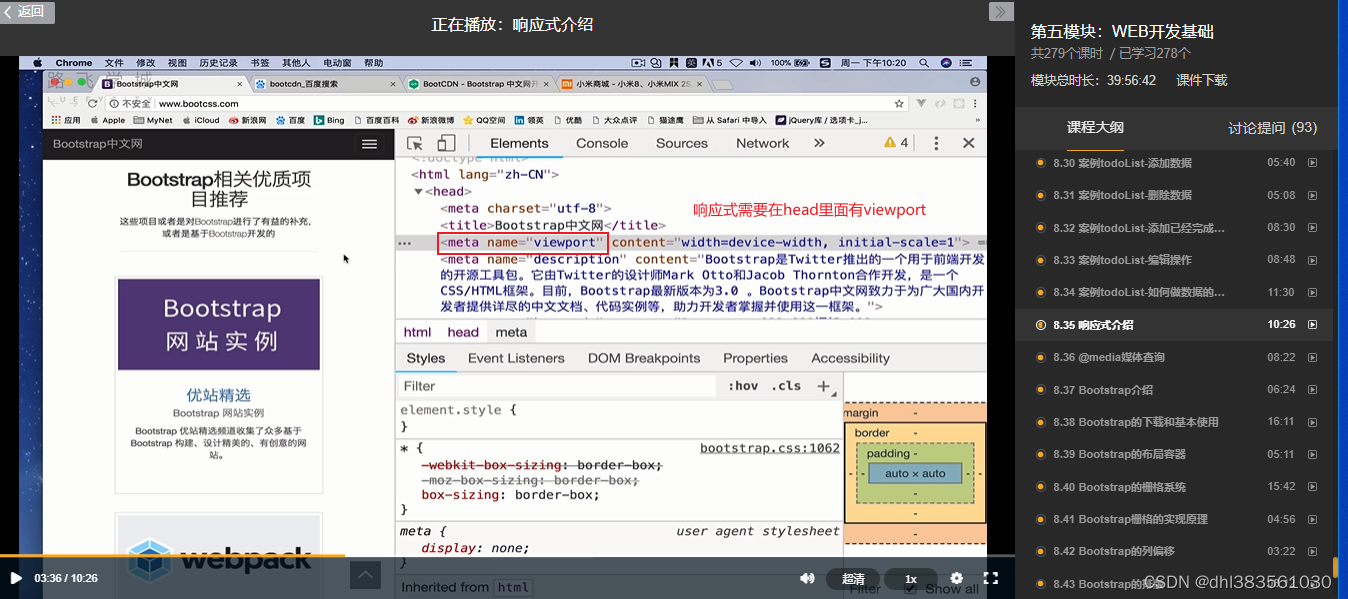Open lesson 8.36 @media媒体查询

(x=1108, y=357)
